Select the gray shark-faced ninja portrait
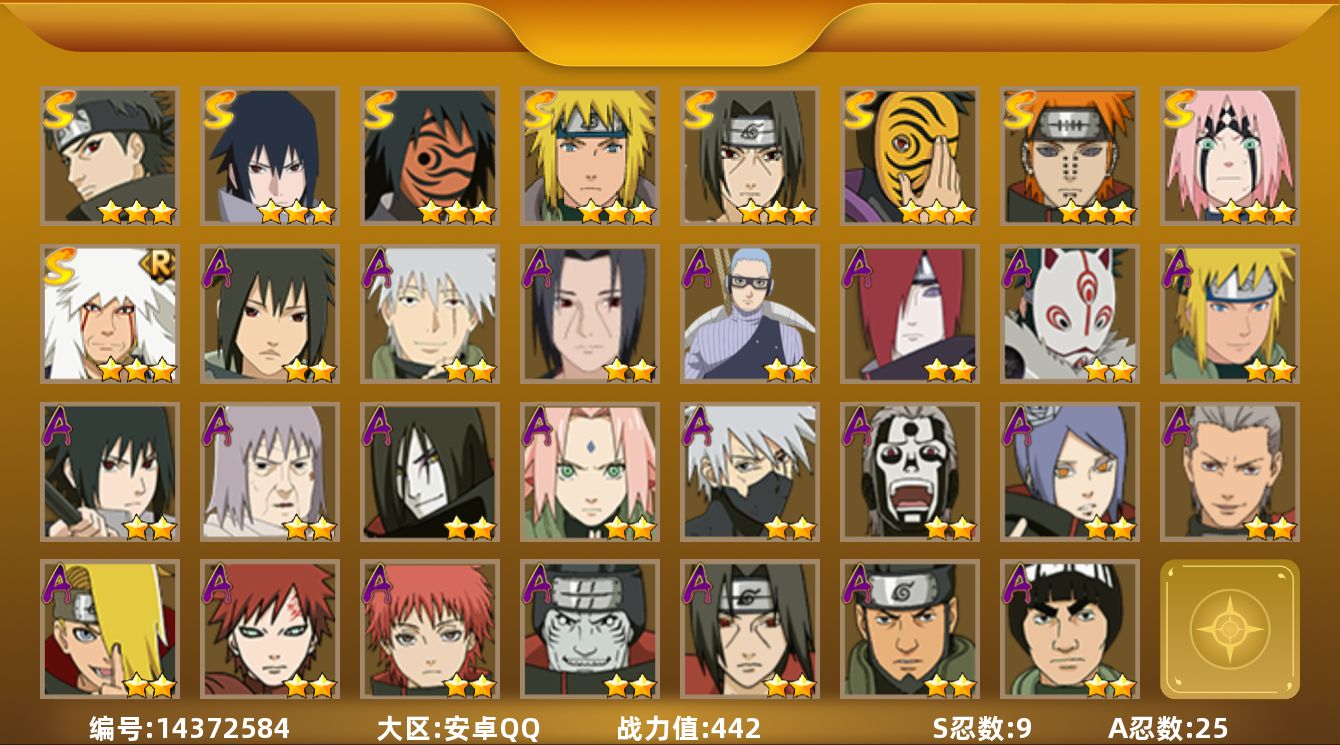 (590, 629)
